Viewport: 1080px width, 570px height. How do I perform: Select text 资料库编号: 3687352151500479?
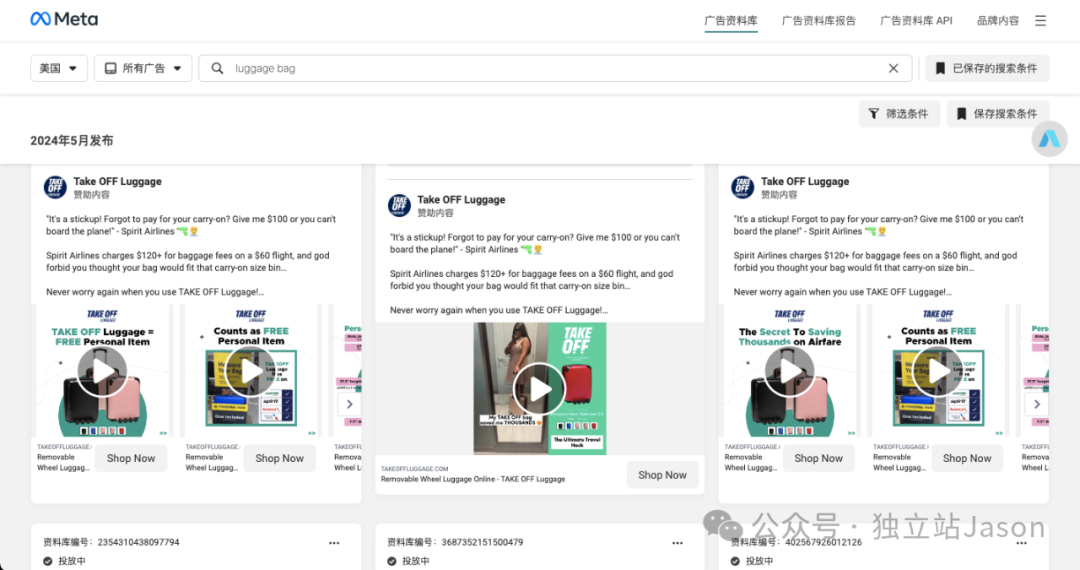(x=455, y=542)
